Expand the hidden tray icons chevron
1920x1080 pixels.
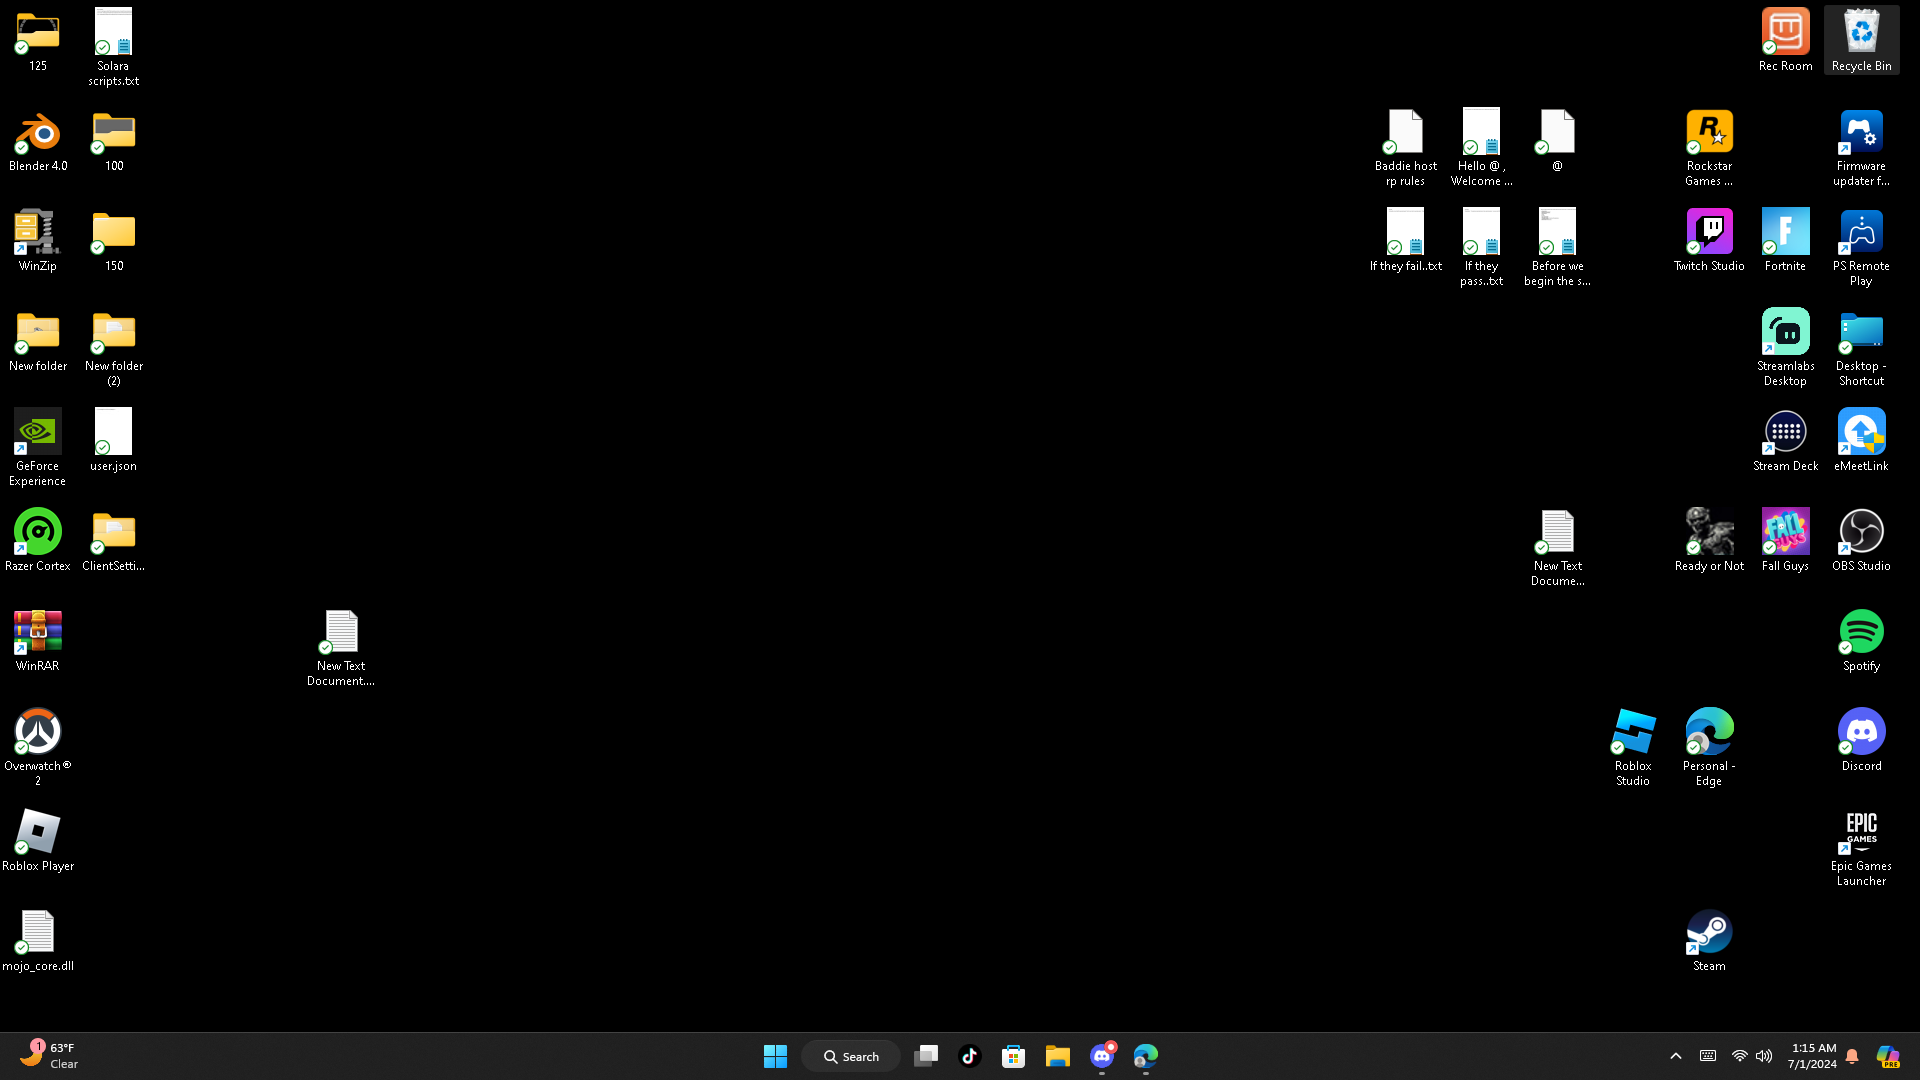point(1676,1056)
